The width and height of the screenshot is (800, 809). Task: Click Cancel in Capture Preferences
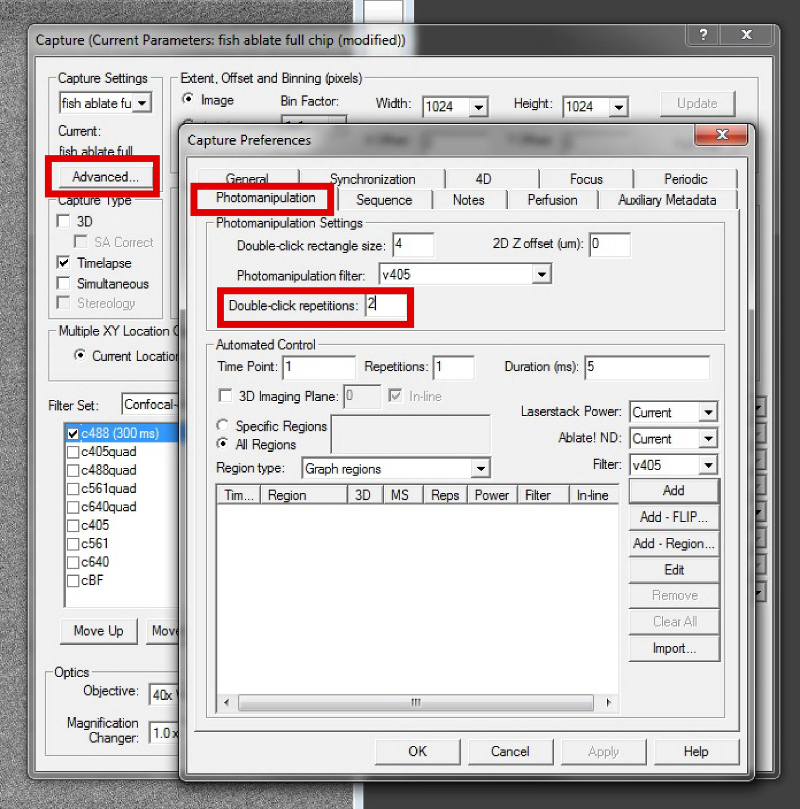510,751
